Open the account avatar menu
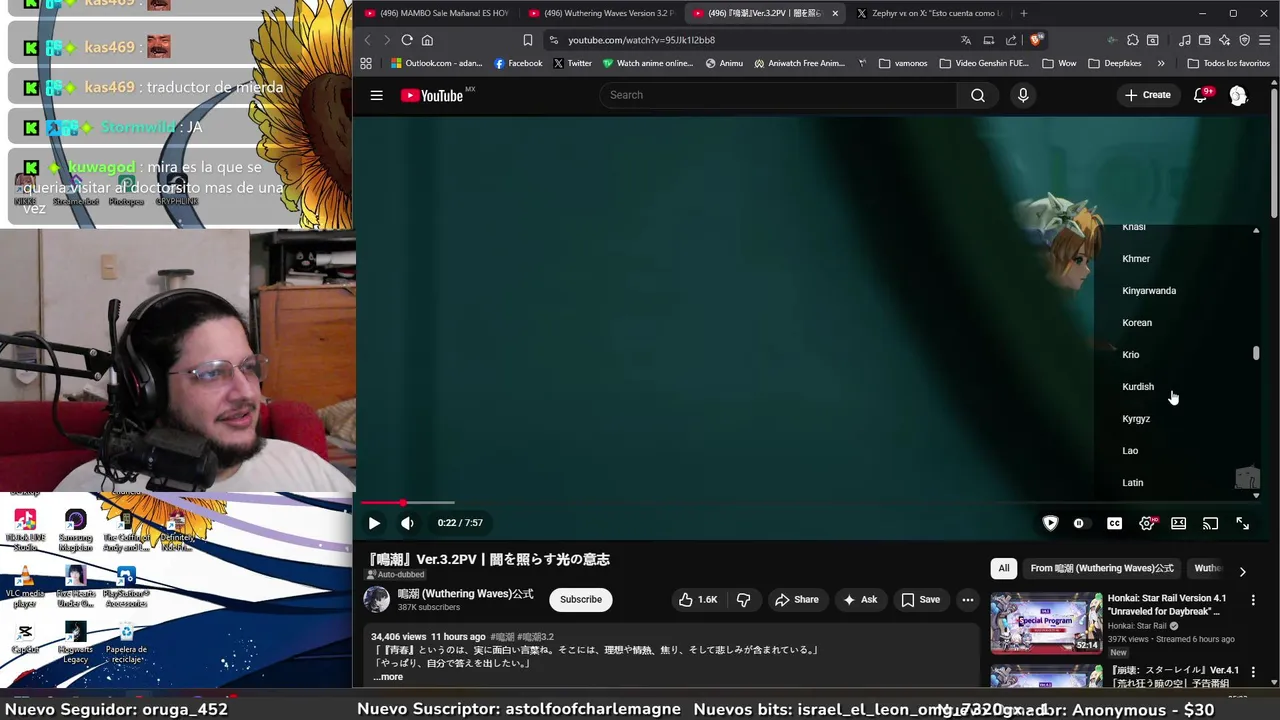Viewport: 1280px width, 720px height. (x=1238, y=95)
